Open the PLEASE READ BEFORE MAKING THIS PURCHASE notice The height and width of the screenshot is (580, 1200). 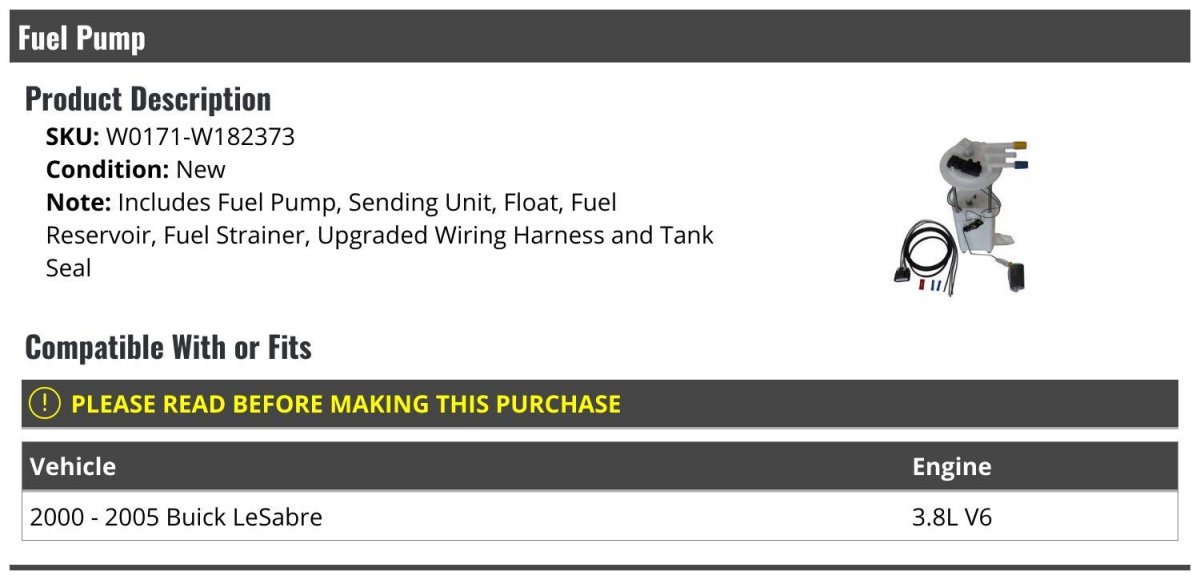pyautogui.click(x=346, y=404)
